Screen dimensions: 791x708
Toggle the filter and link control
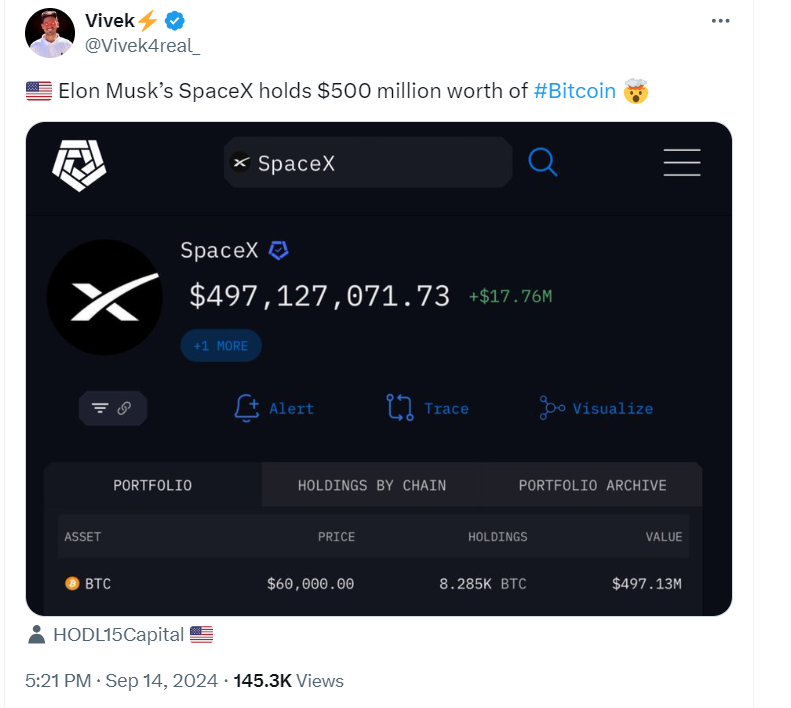113,408
